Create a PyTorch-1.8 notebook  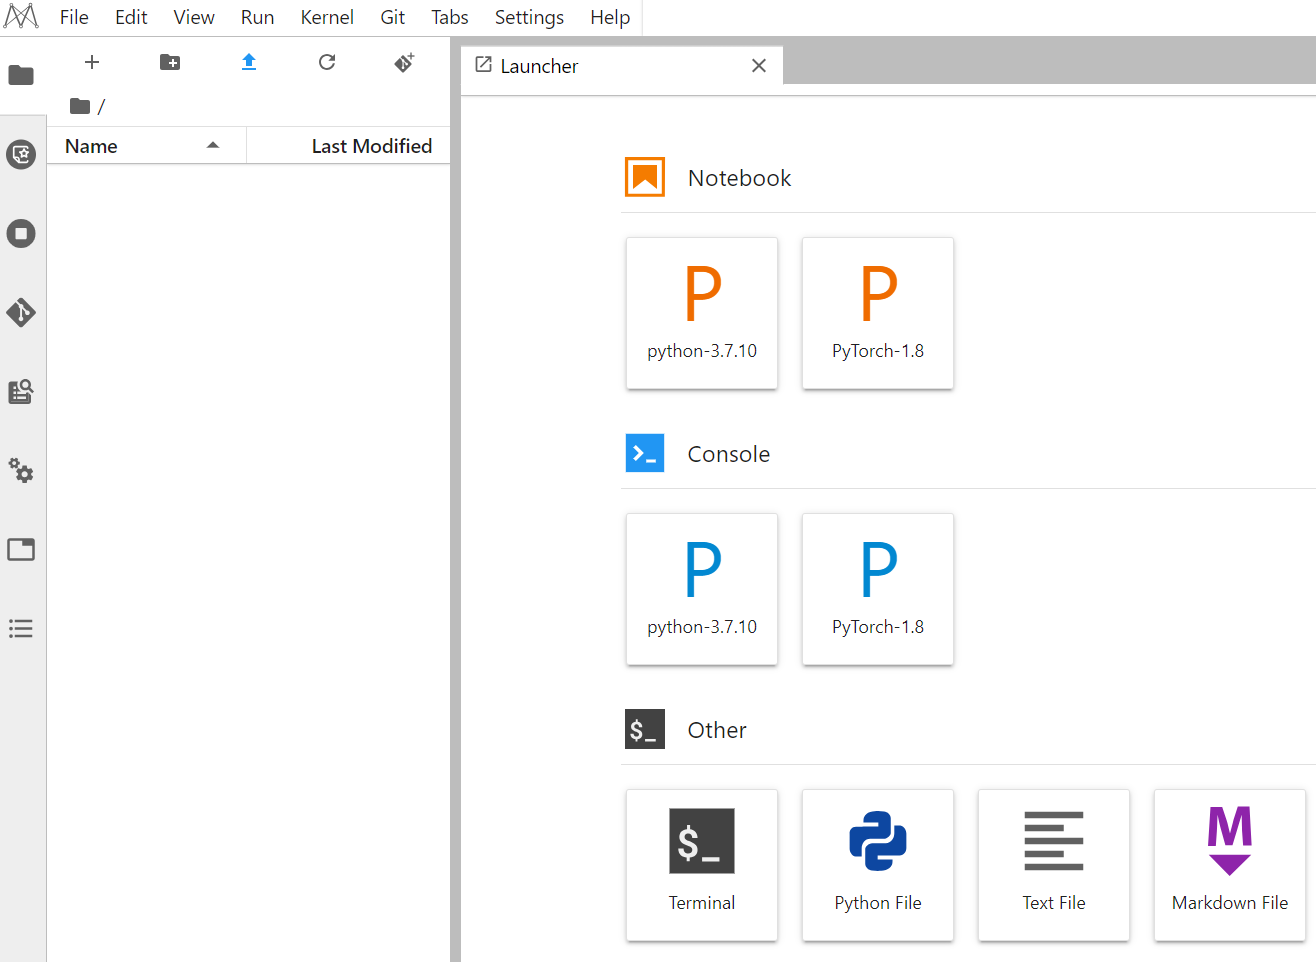click(878, 313)
